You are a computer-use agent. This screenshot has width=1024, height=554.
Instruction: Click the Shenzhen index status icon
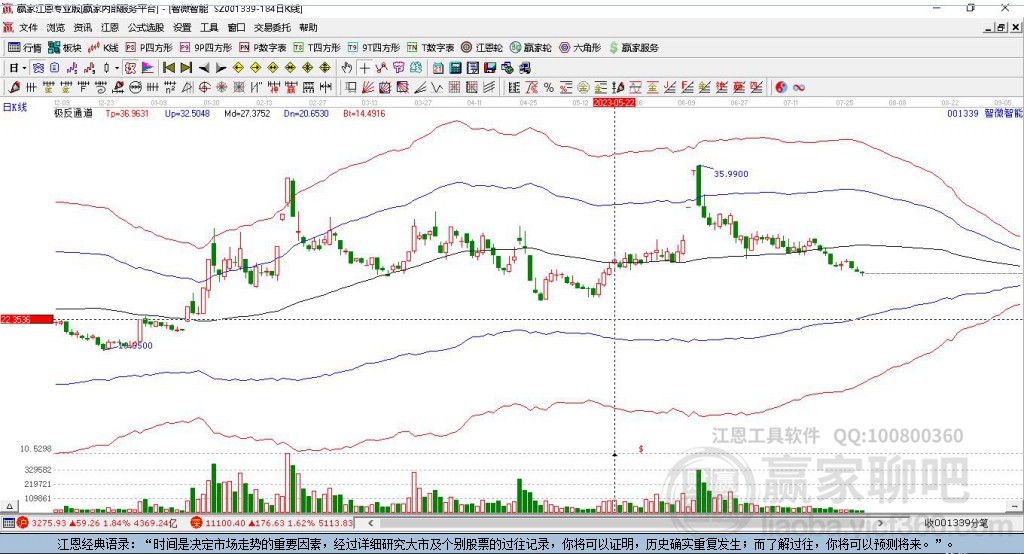click(197, 523)
